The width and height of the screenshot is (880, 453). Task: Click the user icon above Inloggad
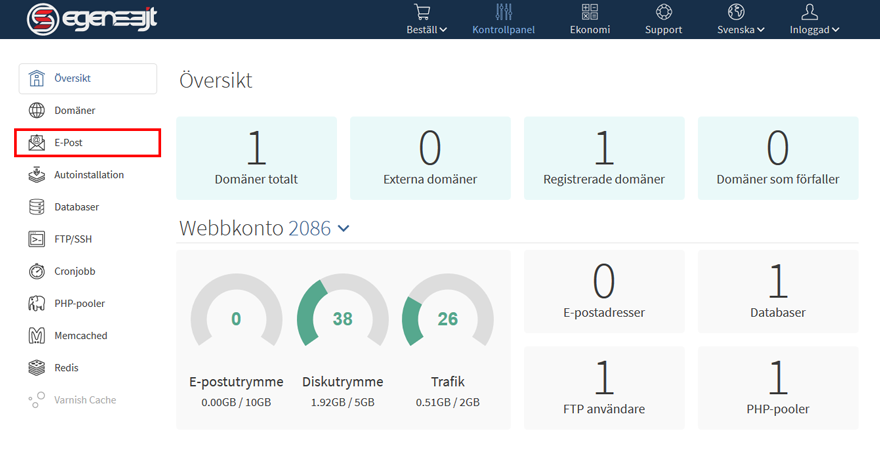click(x=809, y=12)
